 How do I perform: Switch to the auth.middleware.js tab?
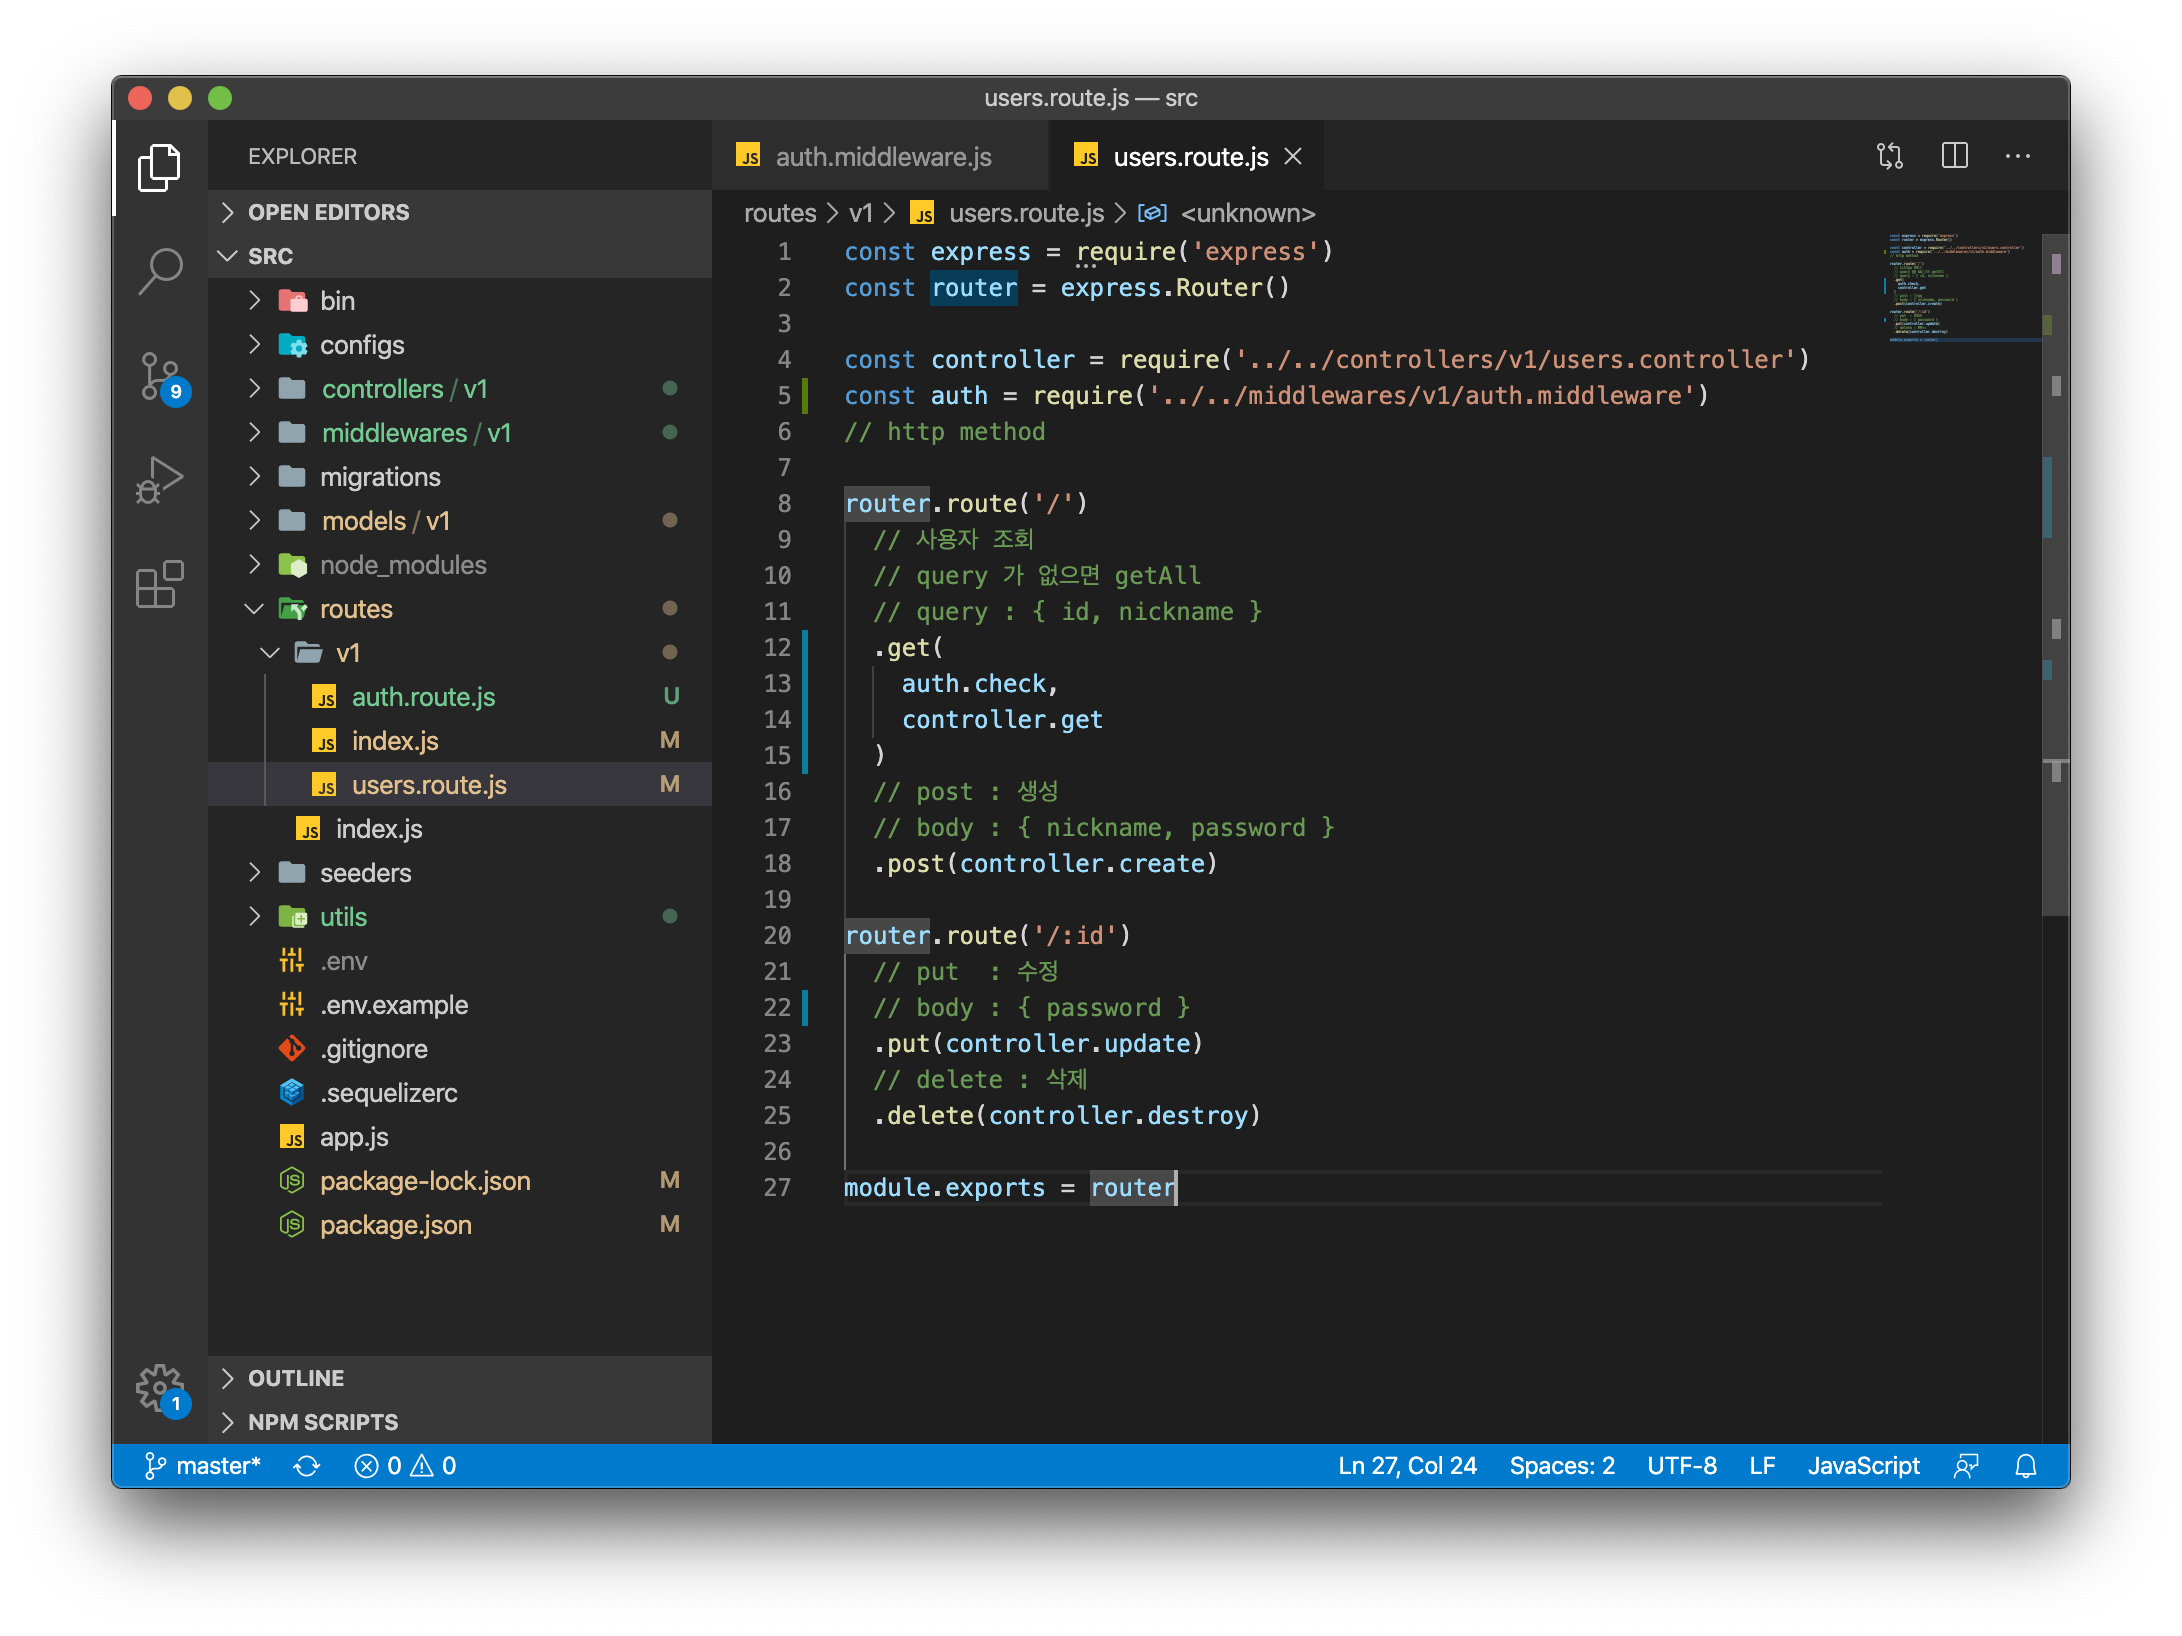pos(882,157)
